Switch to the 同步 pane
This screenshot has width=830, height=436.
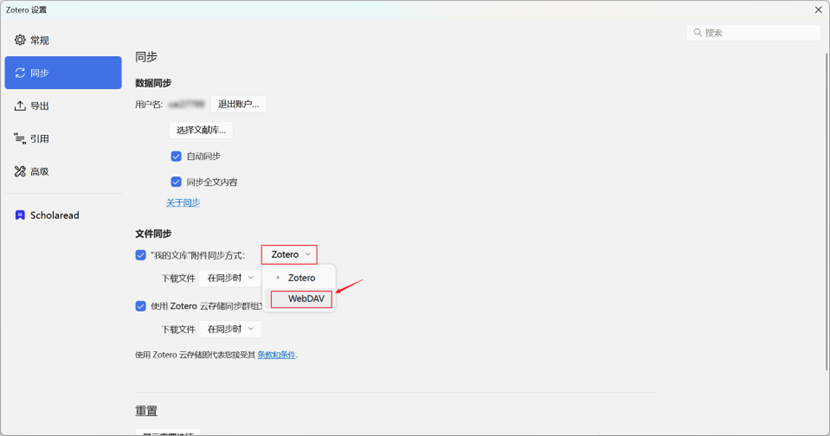point(63,72)
